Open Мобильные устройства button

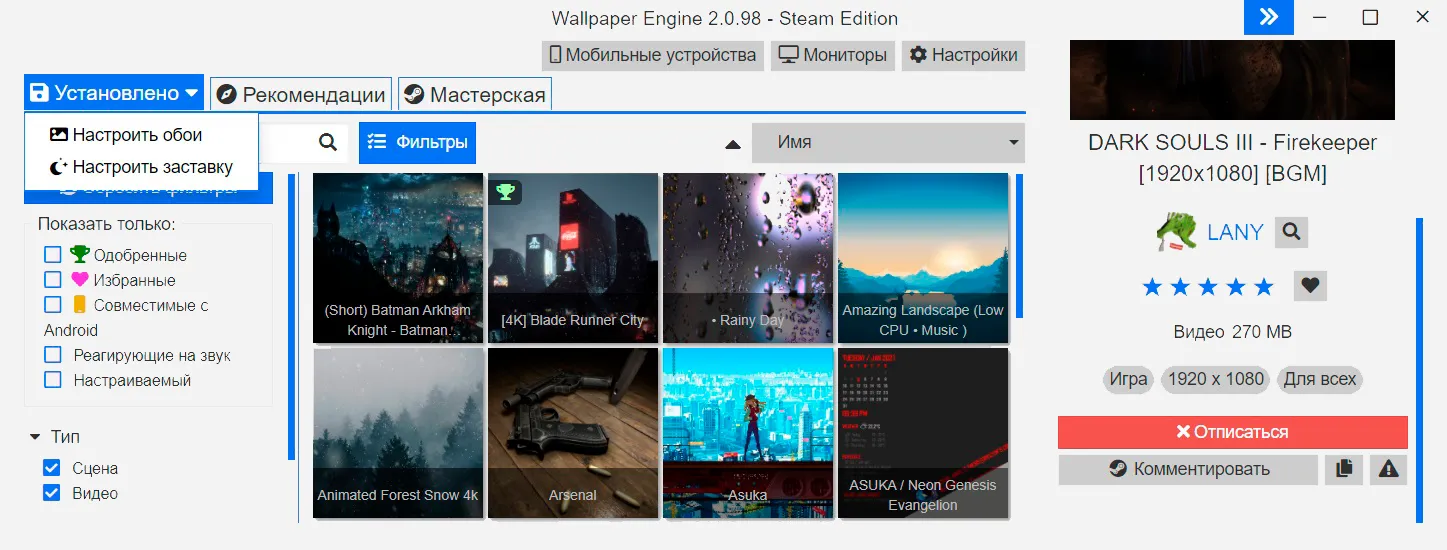coord(653,55)
